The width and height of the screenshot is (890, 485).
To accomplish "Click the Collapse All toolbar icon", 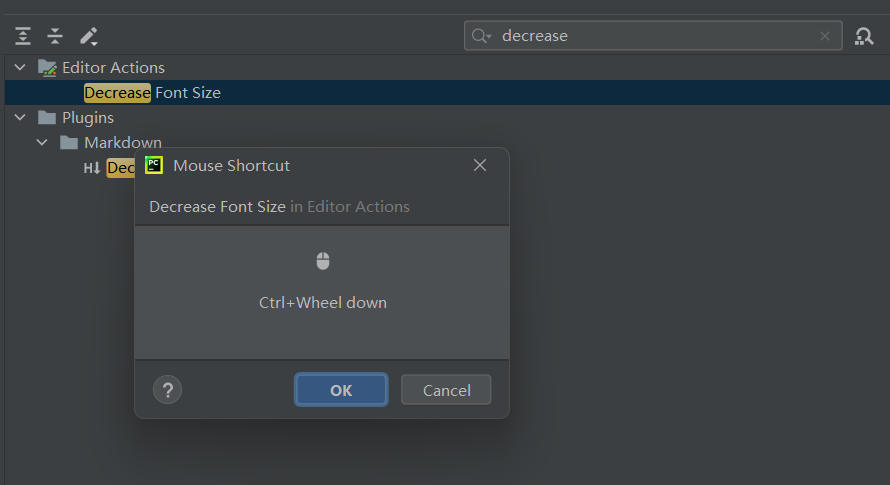I will 55,36.
